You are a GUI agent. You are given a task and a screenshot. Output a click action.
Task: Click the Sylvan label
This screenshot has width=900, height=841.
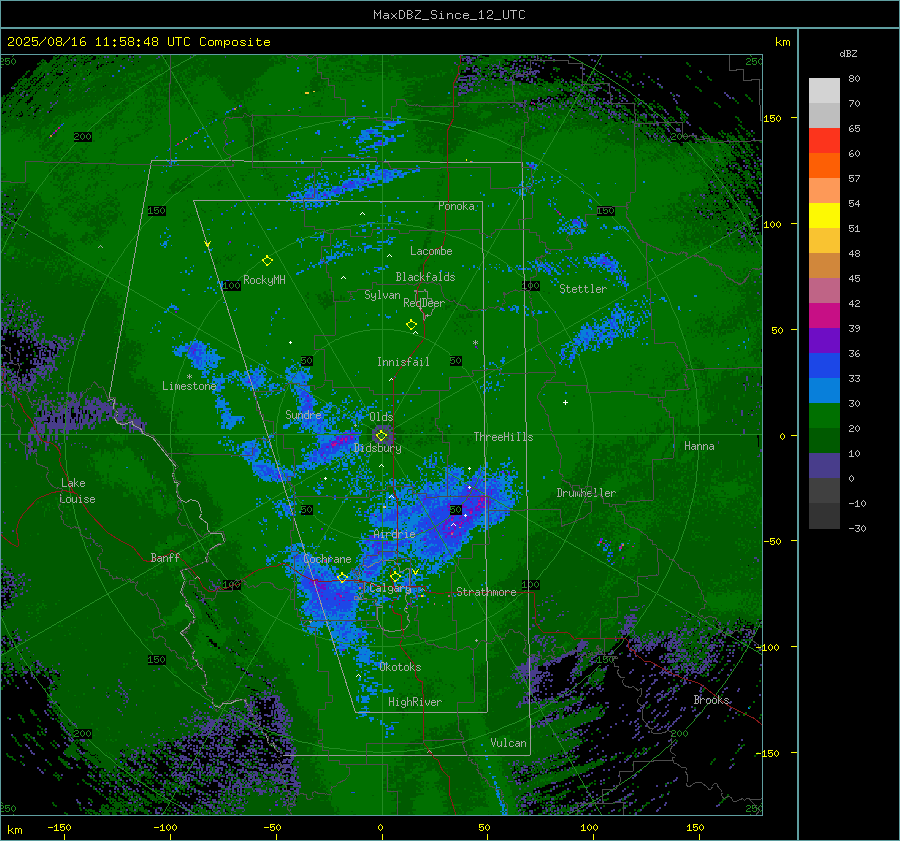tap(382, 295)
